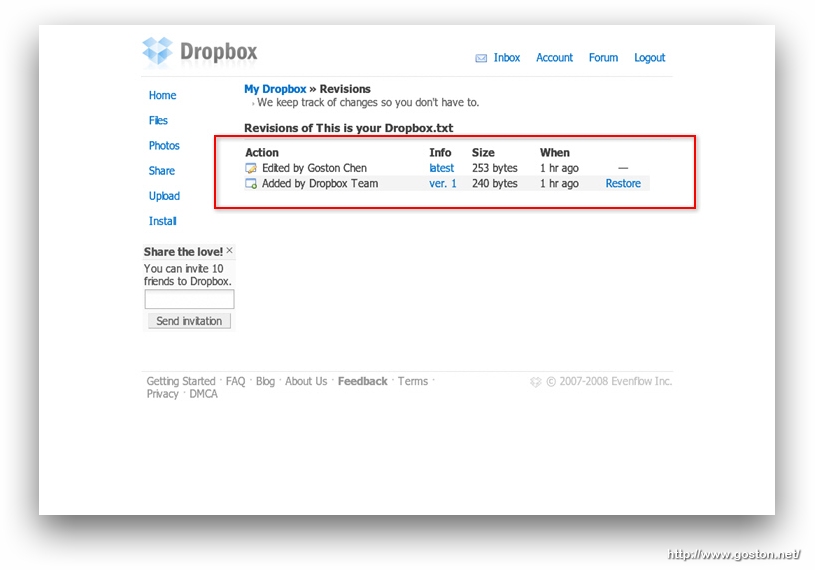This screenshot has height=570, width=815.
Task: Click the '240 bytes' size value
Action: tap(495, 183)
